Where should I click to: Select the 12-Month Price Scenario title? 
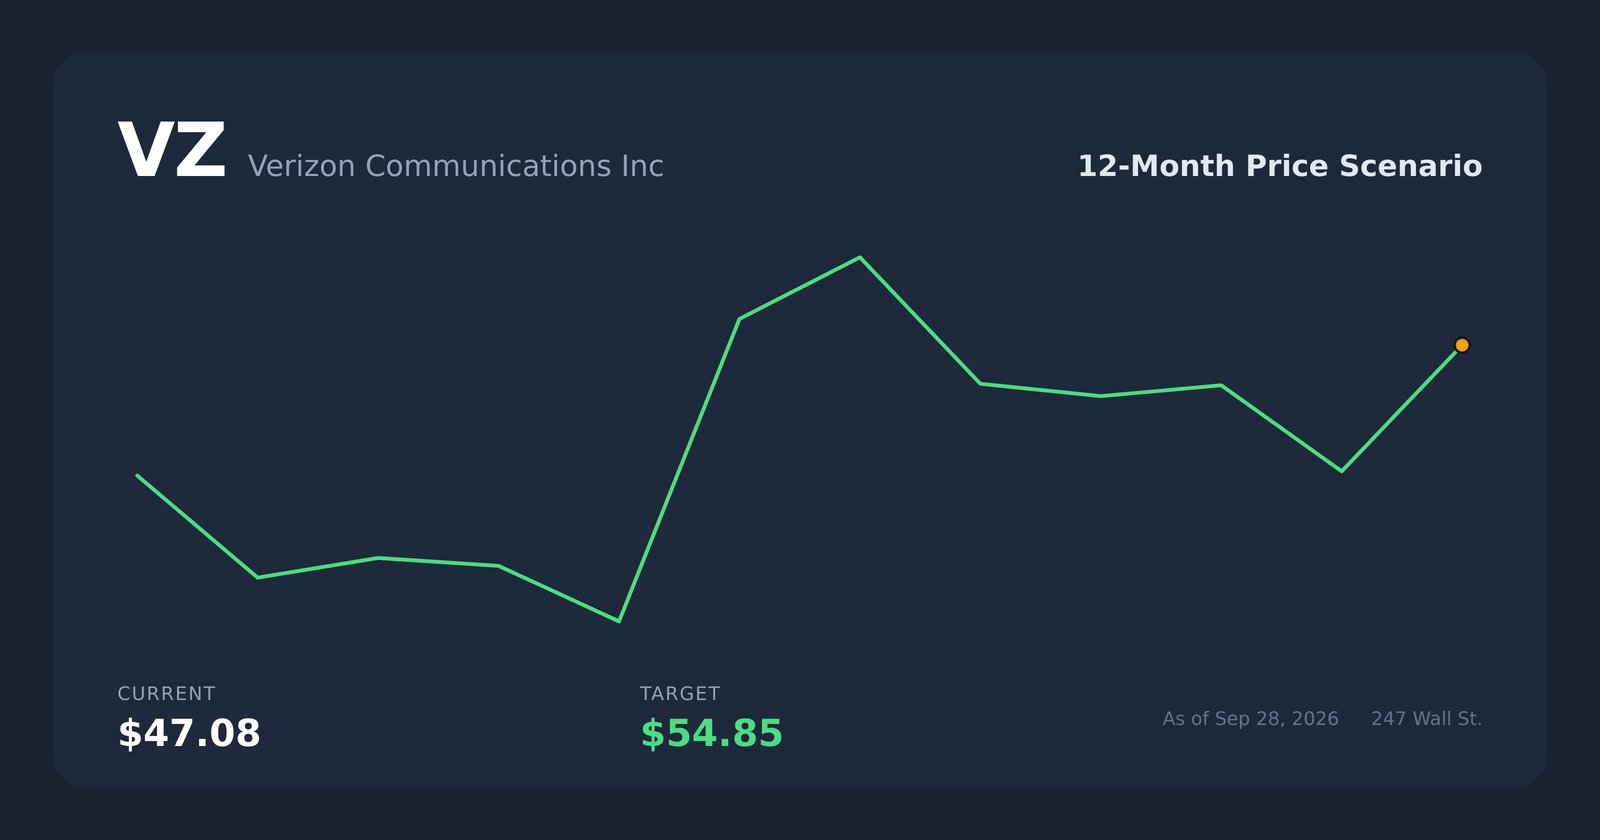pyautogui.click(x=1279, y=166)
